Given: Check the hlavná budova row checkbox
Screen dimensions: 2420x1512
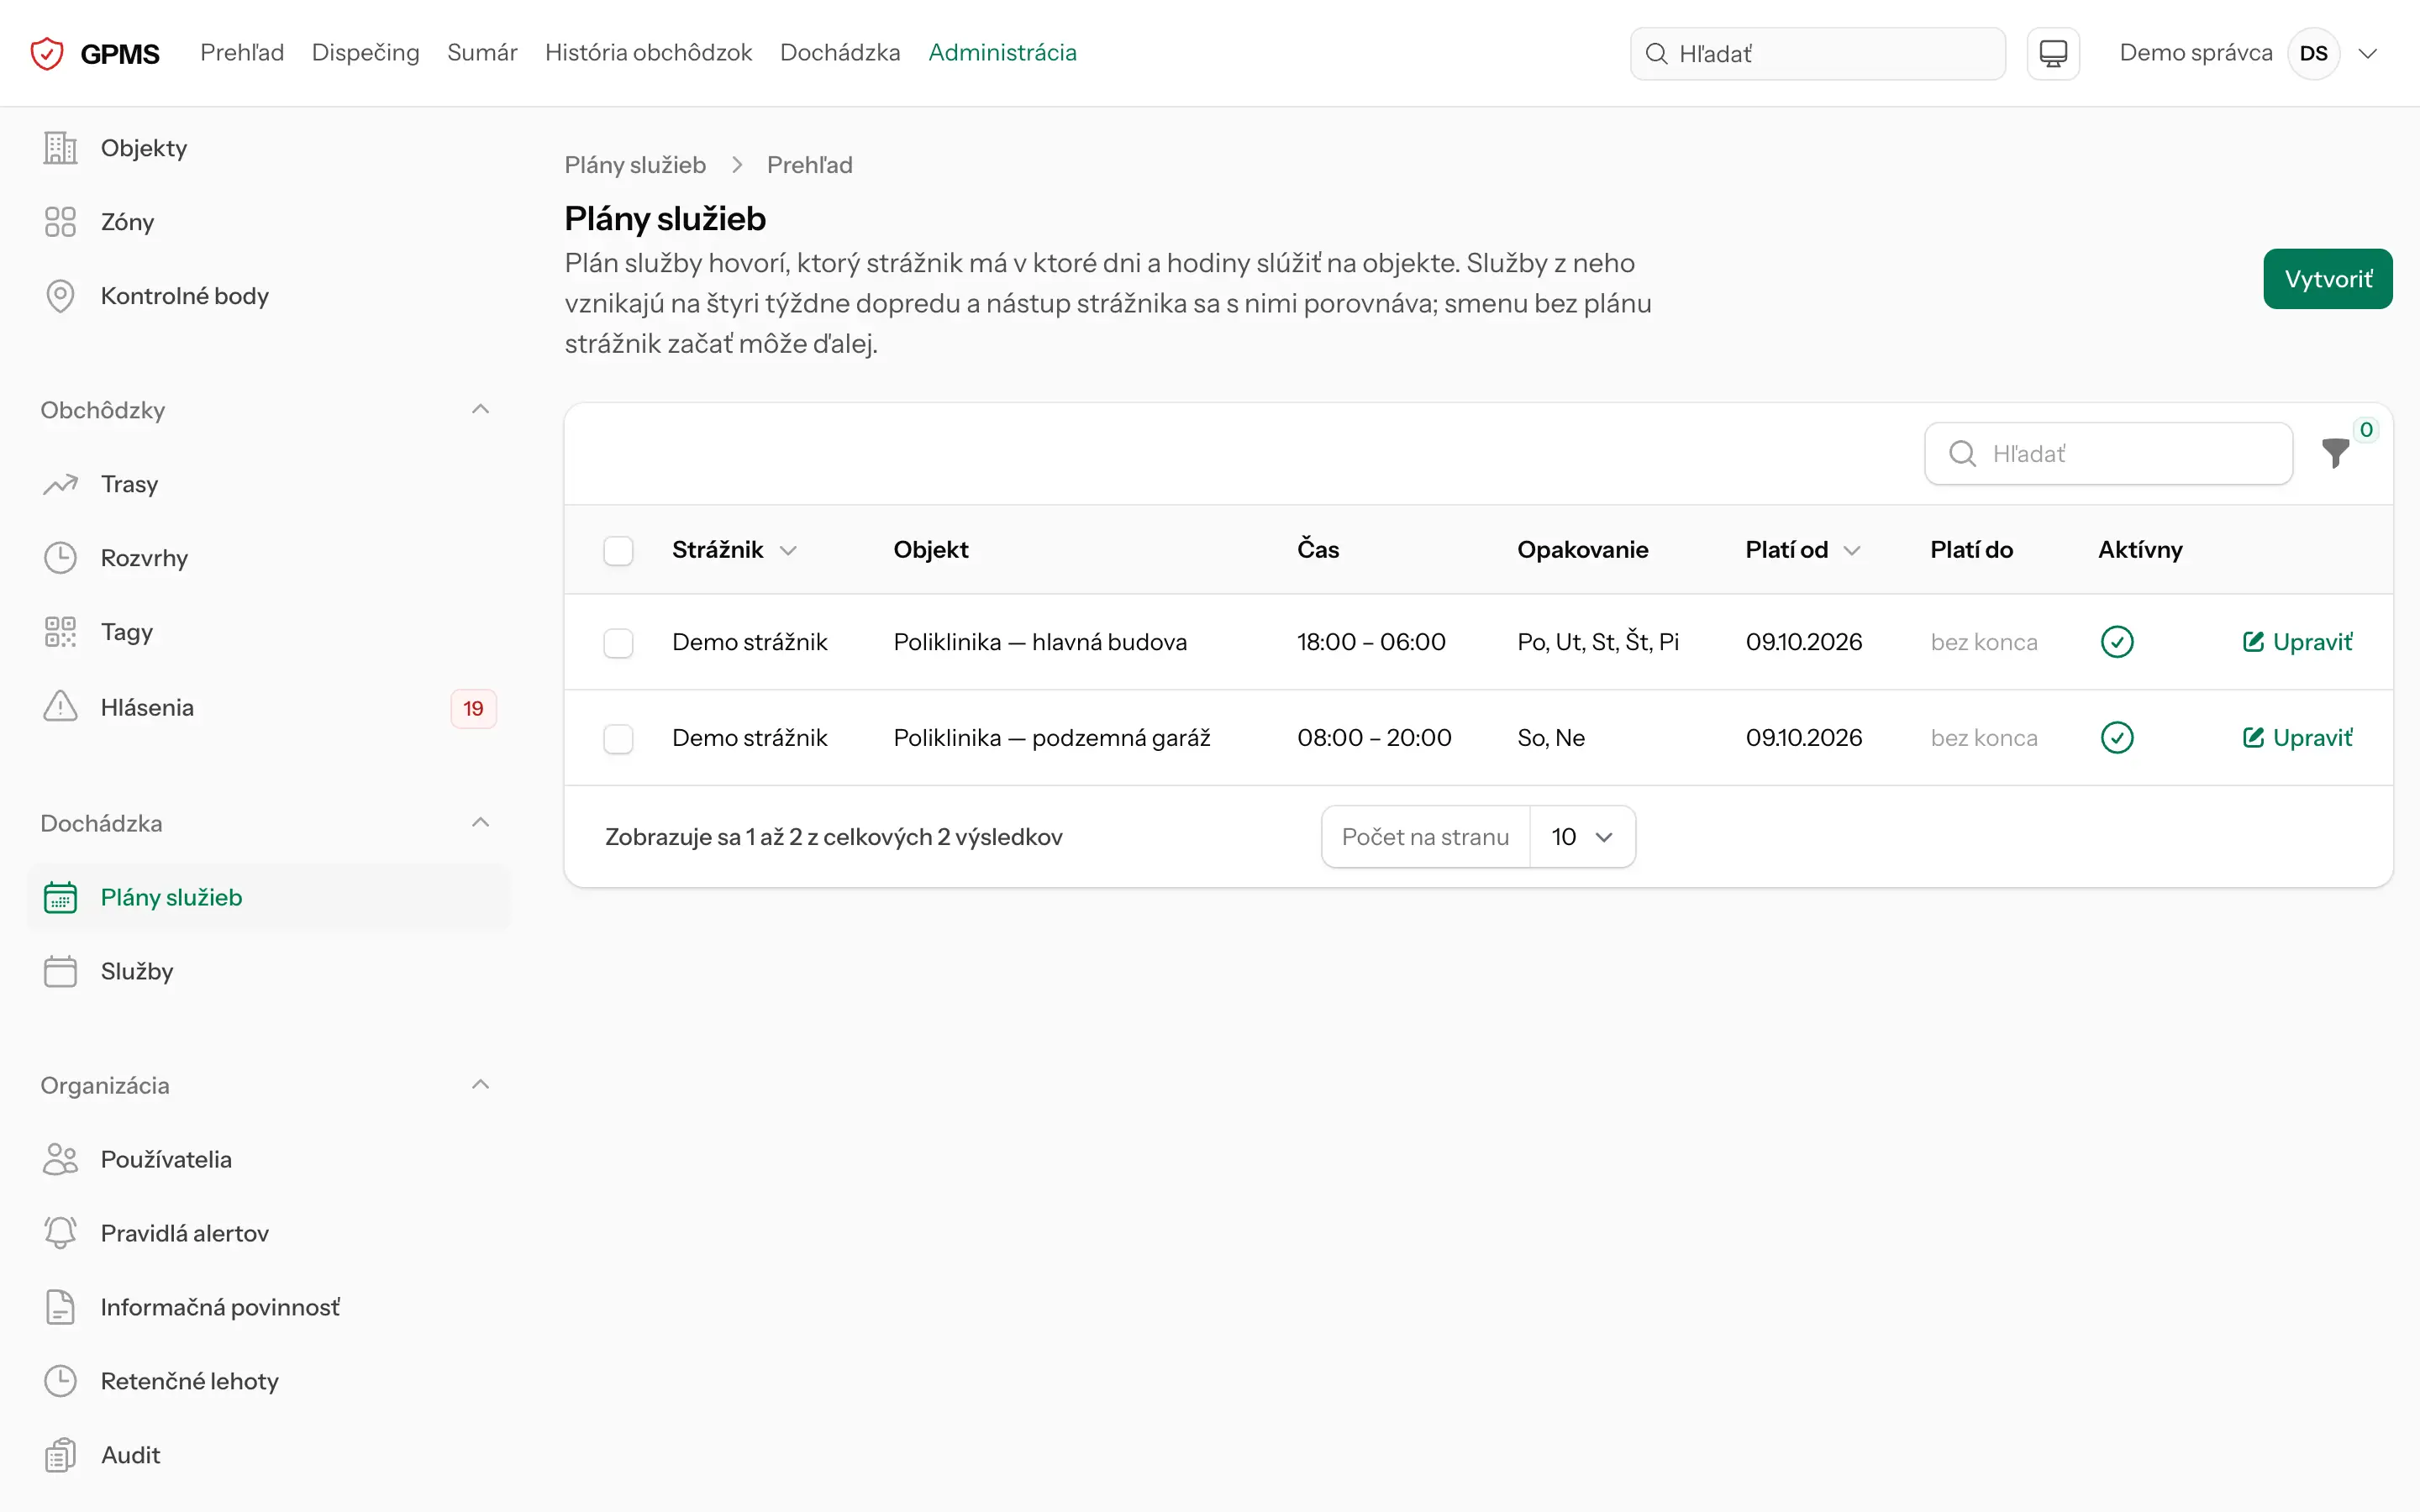Looking at the screenshot, I should coord(618,642).
